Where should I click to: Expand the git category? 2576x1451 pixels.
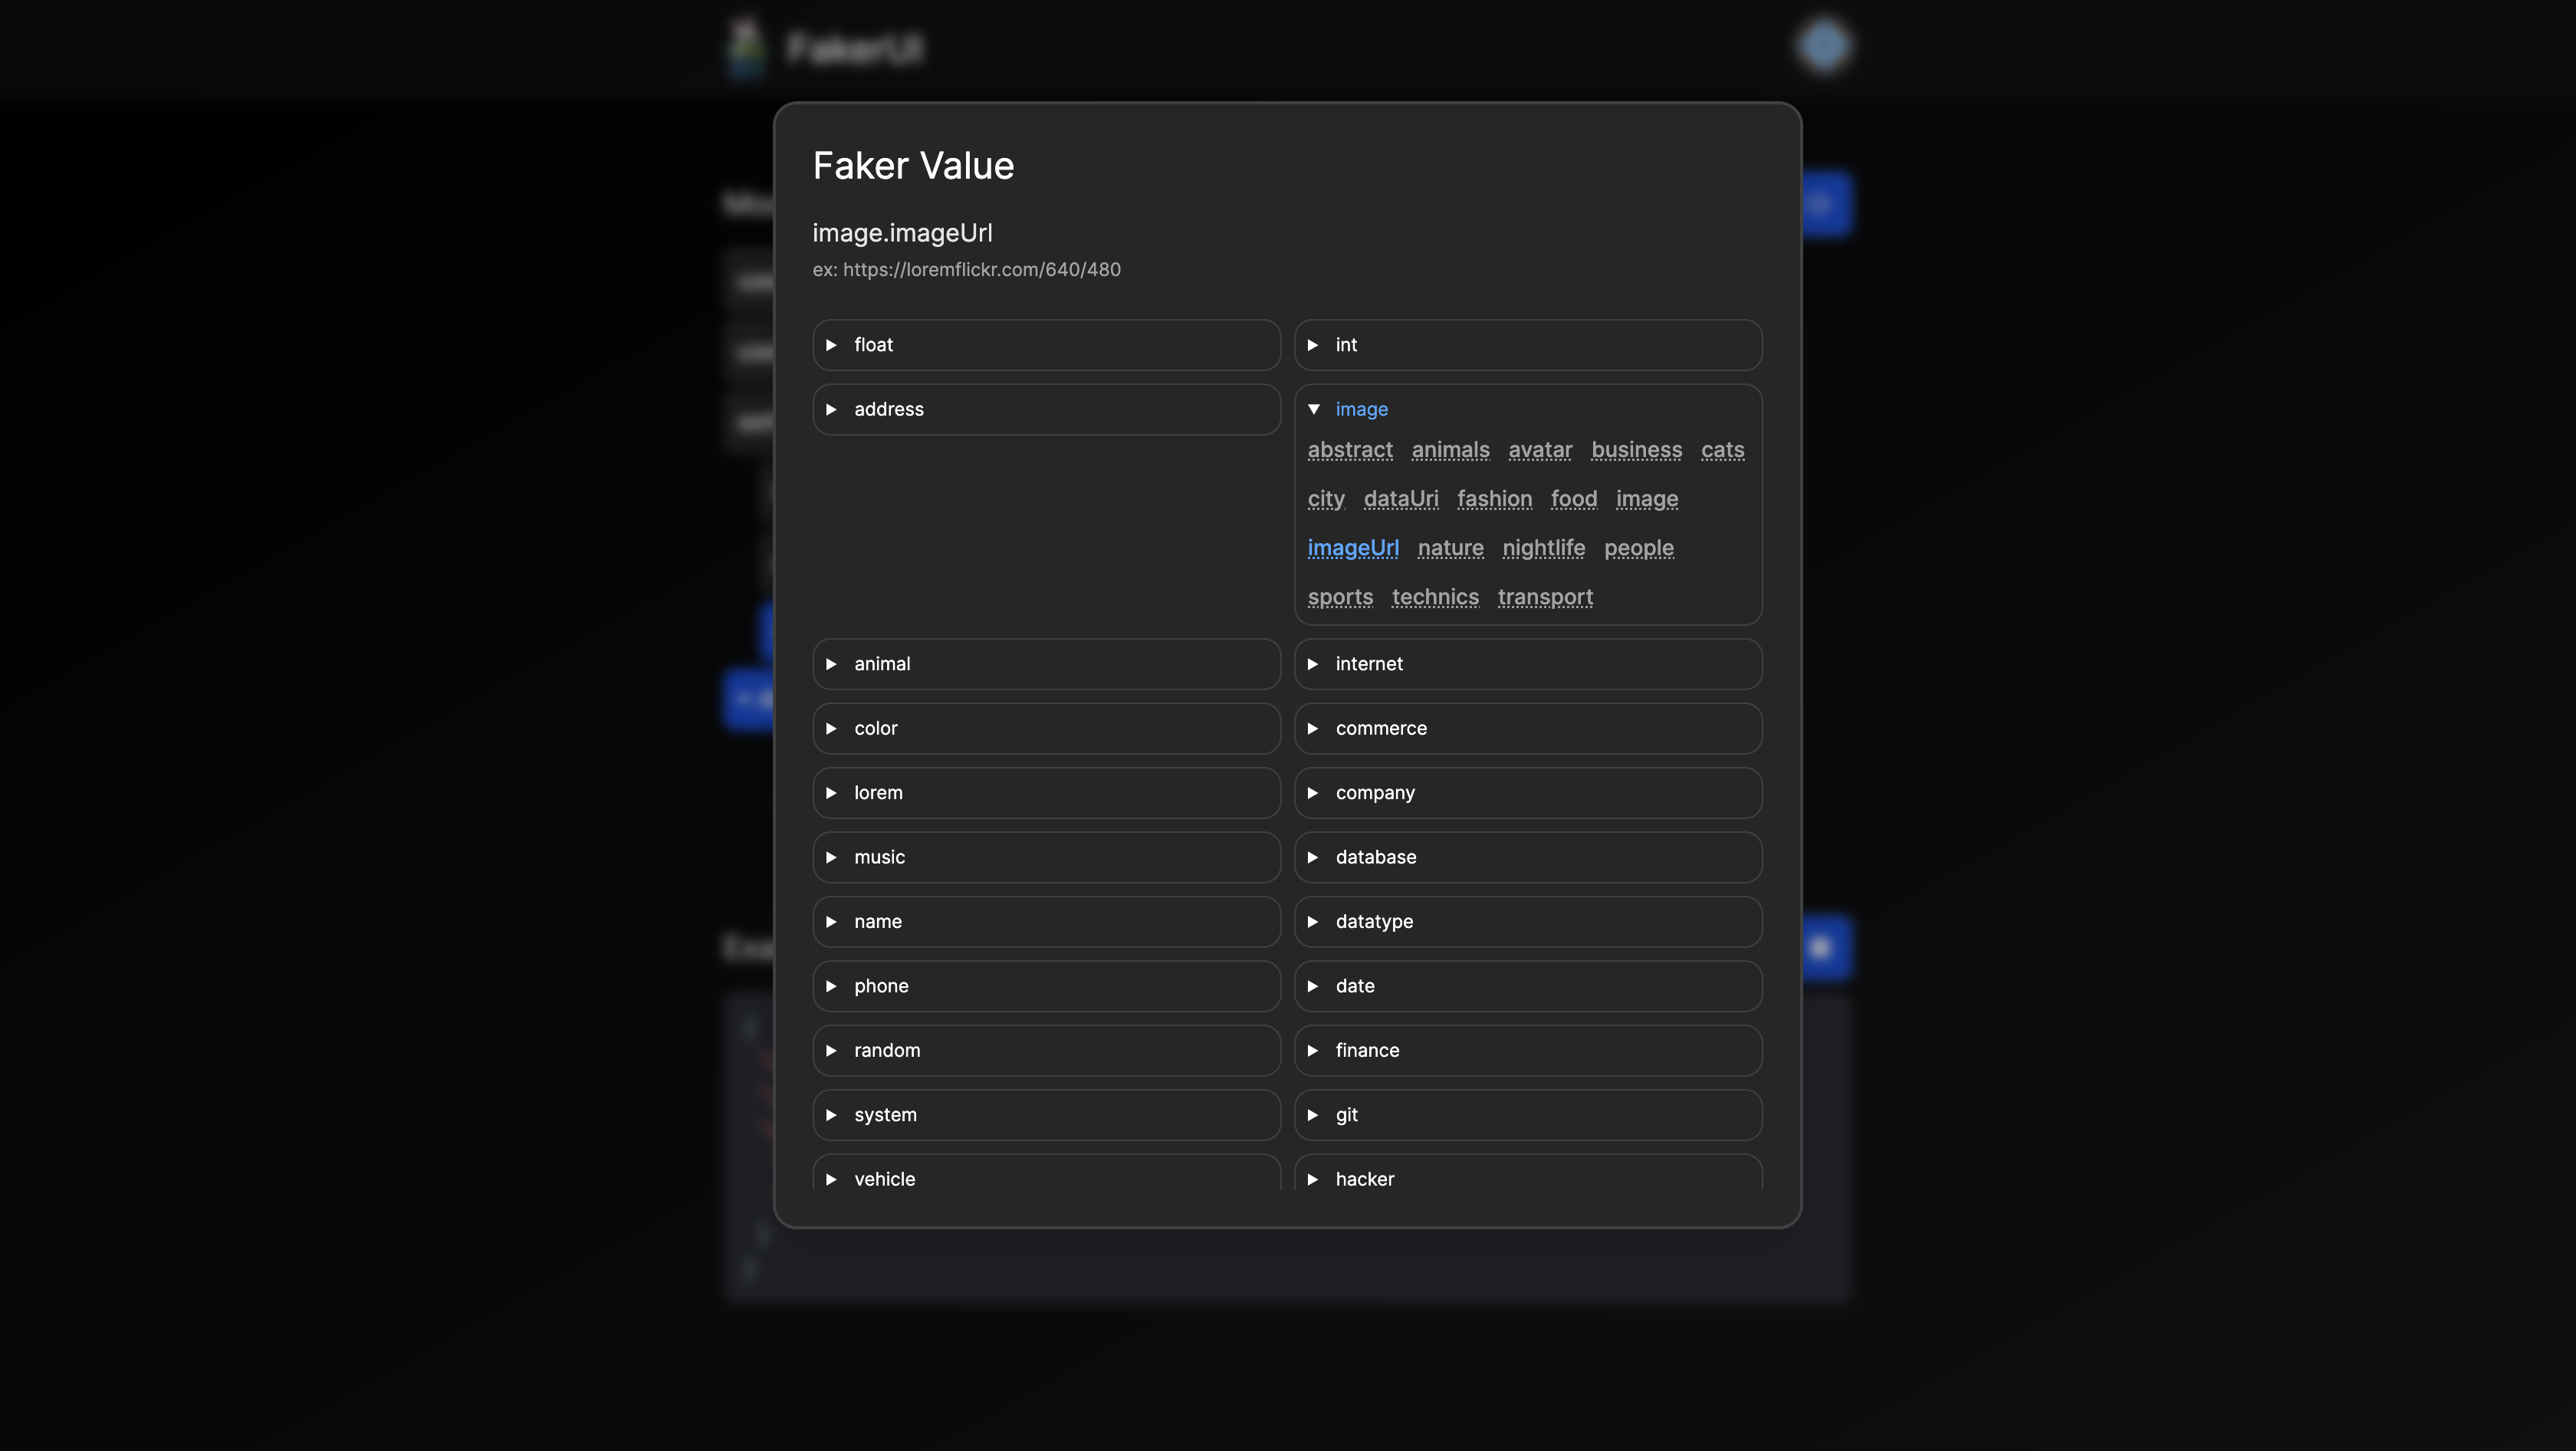point(1528,1115)
